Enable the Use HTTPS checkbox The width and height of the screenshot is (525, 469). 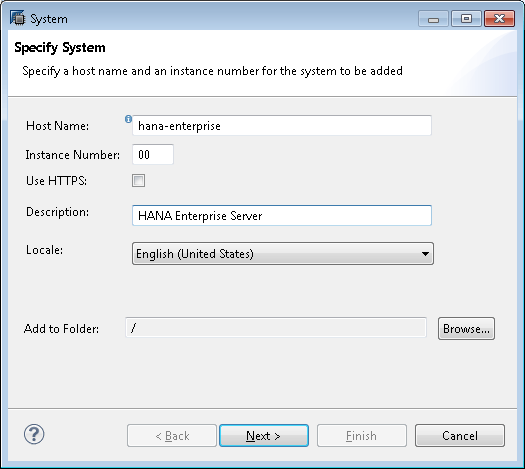tap(138, 181)
